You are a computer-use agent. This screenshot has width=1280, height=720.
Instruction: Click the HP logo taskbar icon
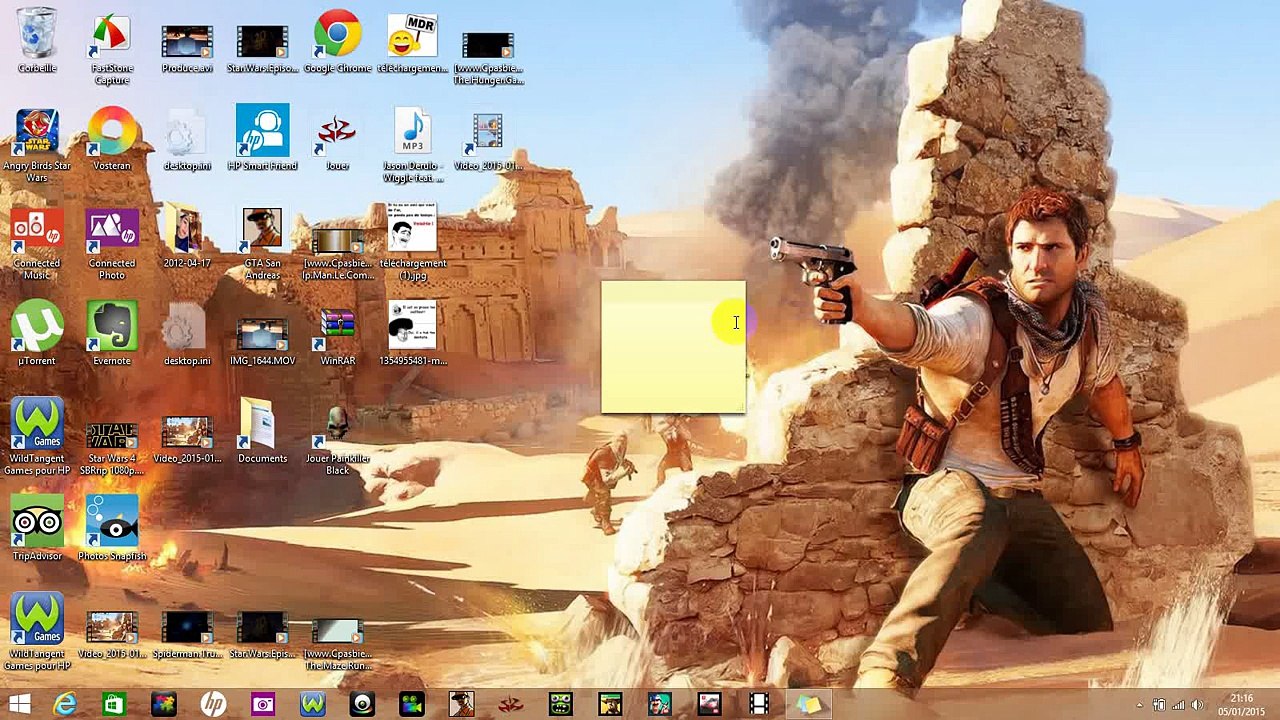[x=213, y=705]
